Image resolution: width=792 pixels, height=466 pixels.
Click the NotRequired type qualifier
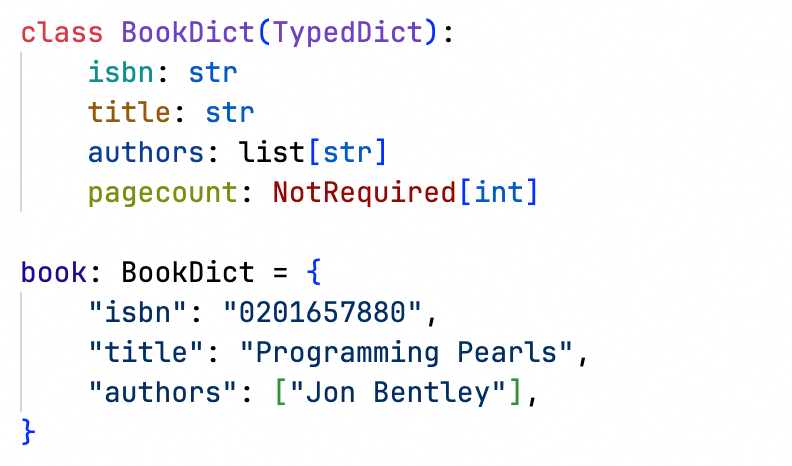point(364,192)
